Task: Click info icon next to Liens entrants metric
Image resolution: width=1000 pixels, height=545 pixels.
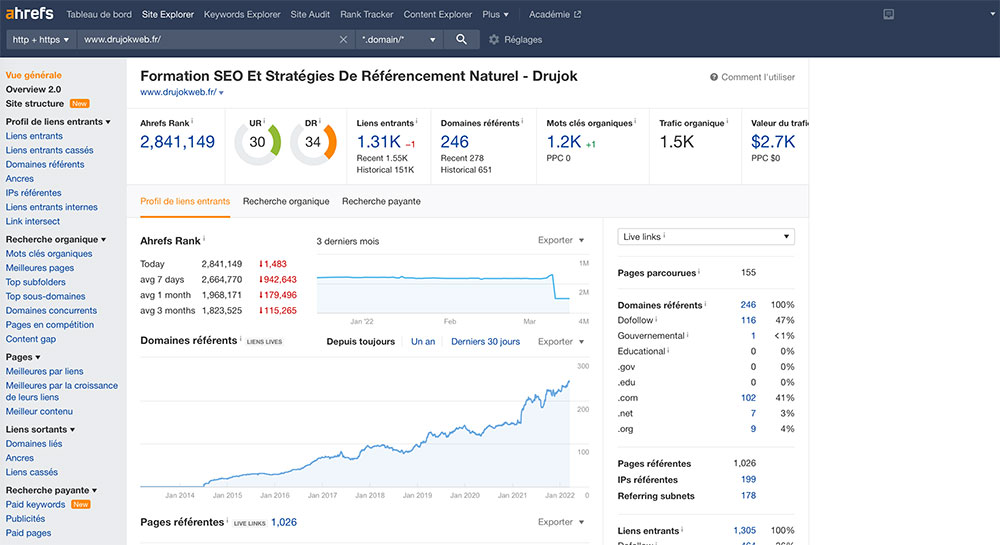Action: click(x=416, y=121)
